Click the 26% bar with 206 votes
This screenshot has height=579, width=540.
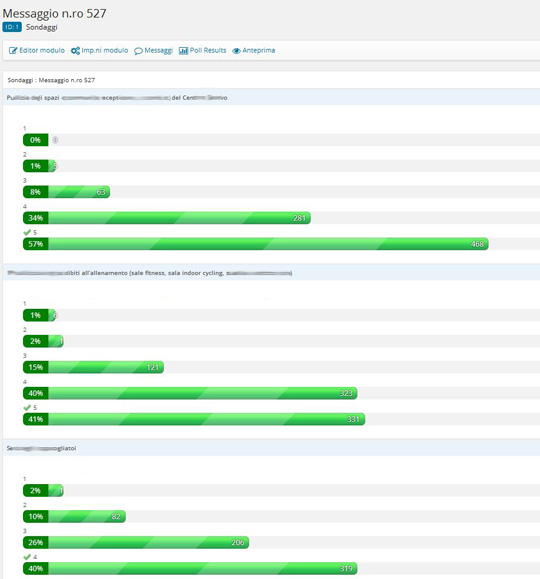pyautogui.click(x=136, y=542)
